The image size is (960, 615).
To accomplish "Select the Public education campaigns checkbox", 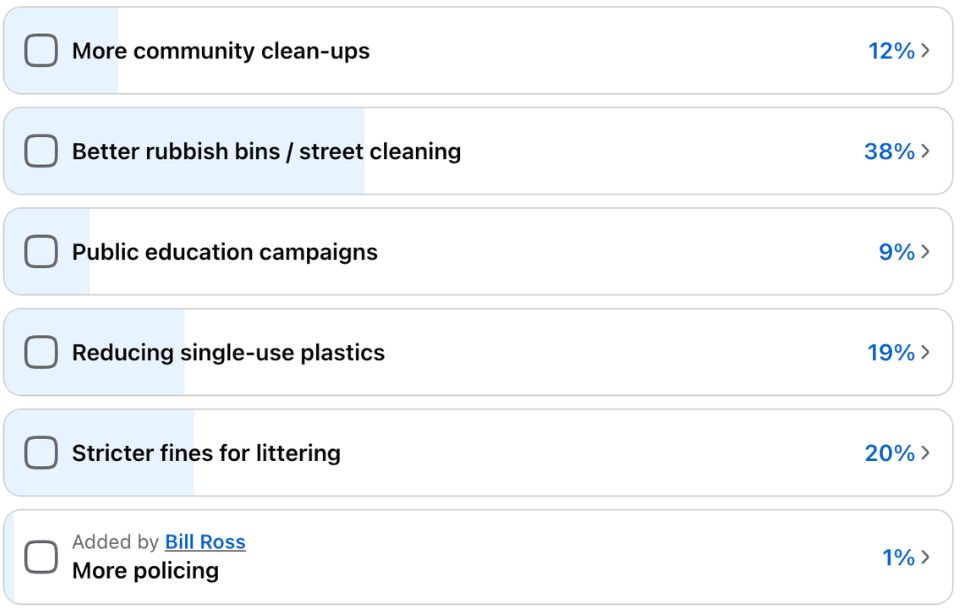I will coord(41,252).
